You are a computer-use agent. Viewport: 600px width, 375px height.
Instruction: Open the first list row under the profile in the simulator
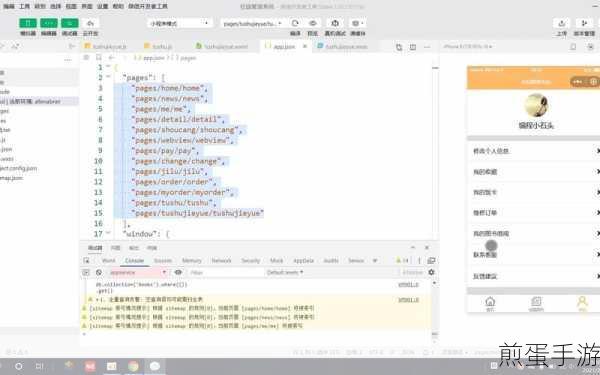tap(533, 151)
